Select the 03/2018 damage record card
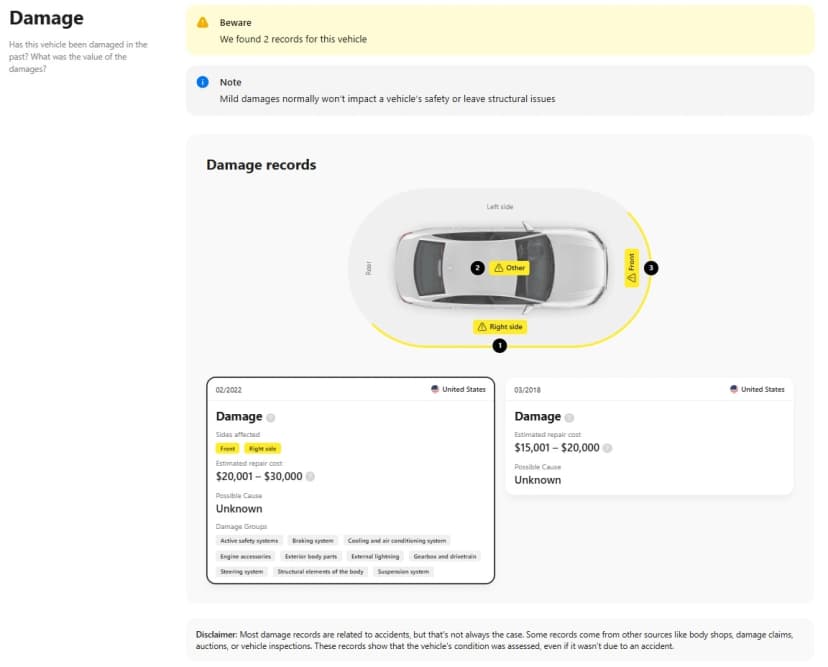This screenshot has width=828, height=667. click(649, 436)
